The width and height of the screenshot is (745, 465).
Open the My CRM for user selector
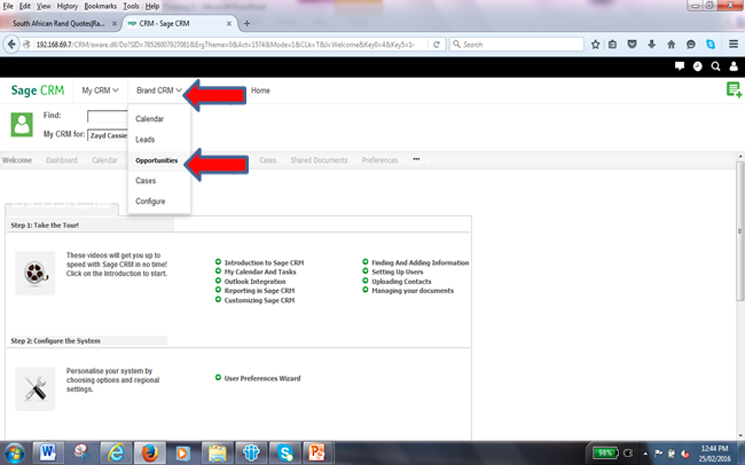(x=108, y=135)
